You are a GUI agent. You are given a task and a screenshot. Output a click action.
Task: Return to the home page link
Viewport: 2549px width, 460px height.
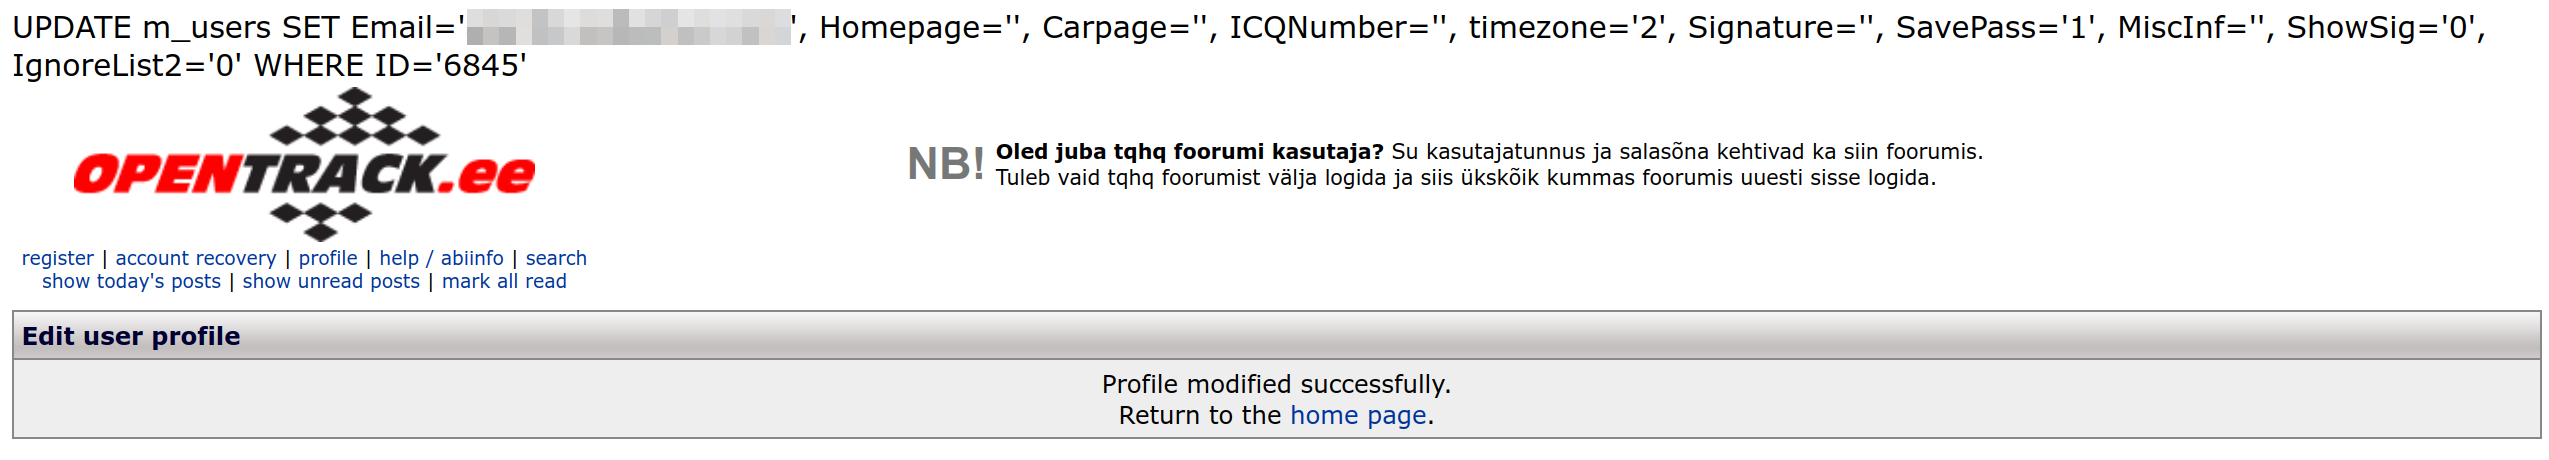(x=1358, y=415)
